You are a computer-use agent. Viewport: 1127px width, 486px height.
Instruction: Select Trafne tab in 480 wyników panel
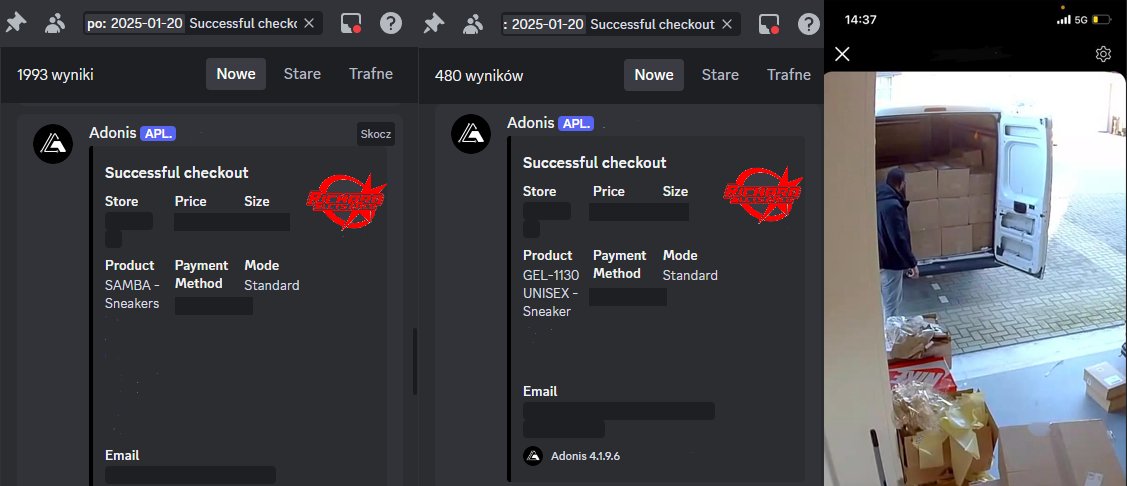pos(788,75)
